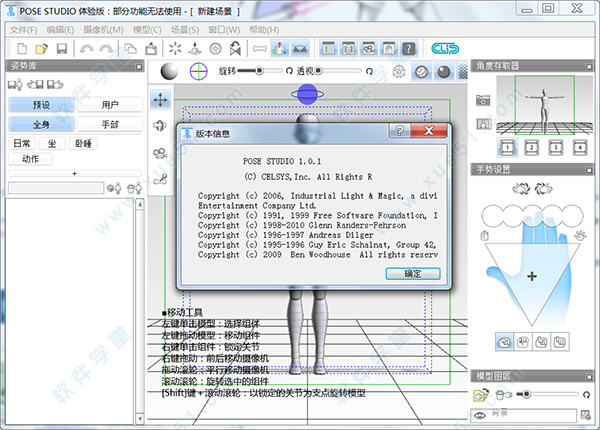Undo the last action
This screenshot has height=430, width=600.
86,49
